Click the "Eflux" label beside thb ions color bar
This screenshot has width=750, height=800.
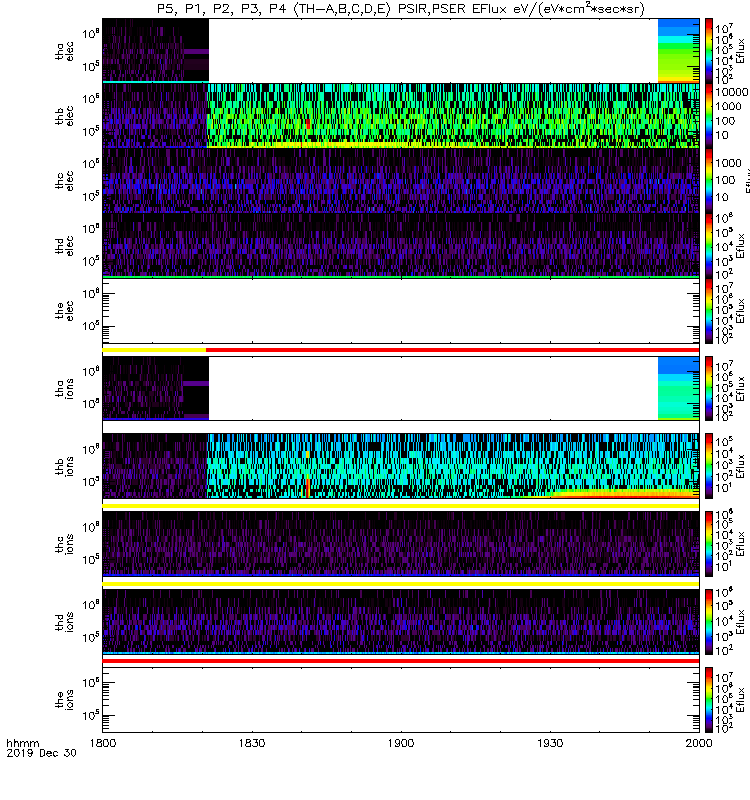pos(741,466)
